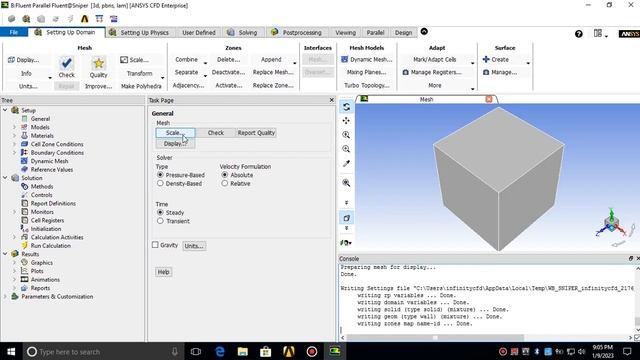Expand the Monitors tree node

[15, 212]
